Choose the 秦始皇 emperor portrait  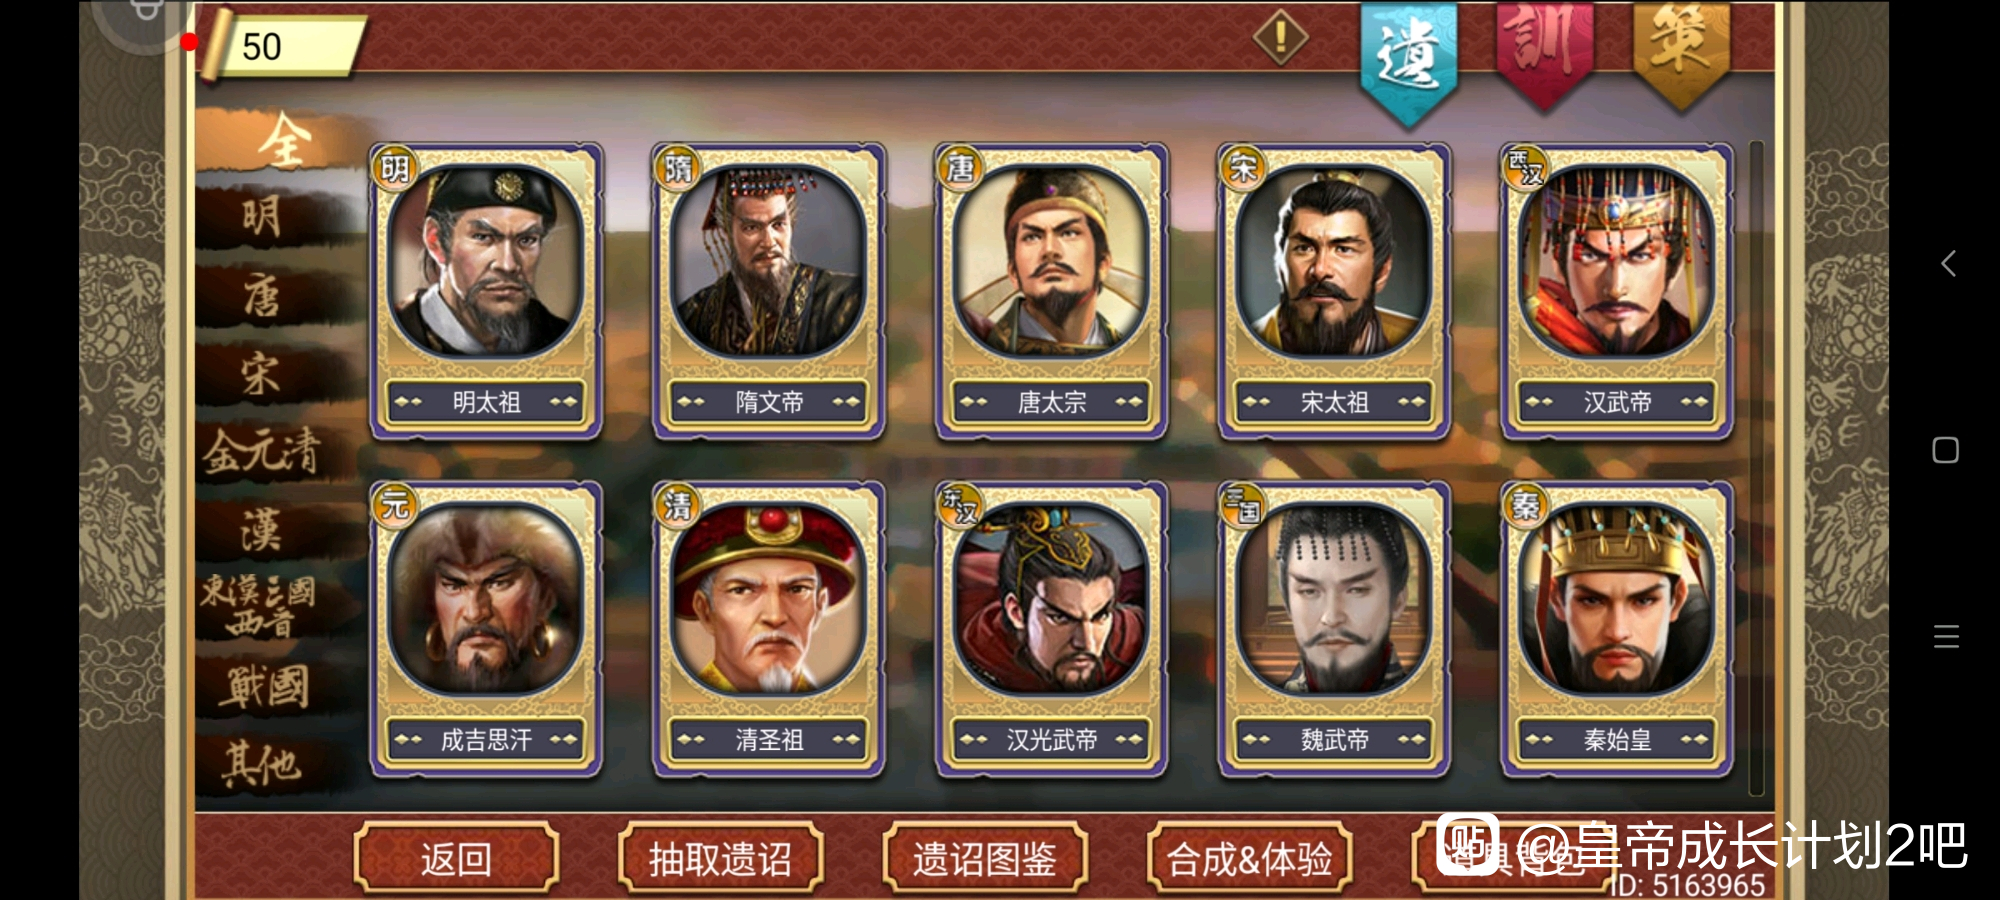1617,600
